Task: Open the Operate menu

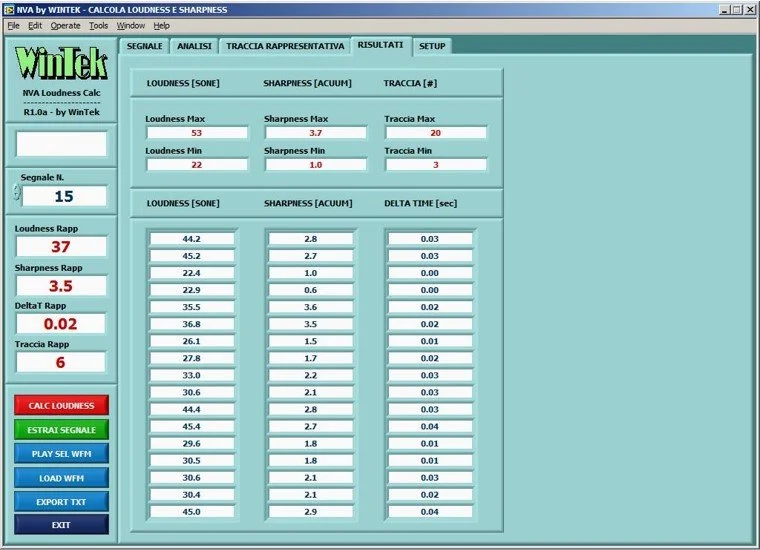Action: pyautogui.click(x=65, y=26)
